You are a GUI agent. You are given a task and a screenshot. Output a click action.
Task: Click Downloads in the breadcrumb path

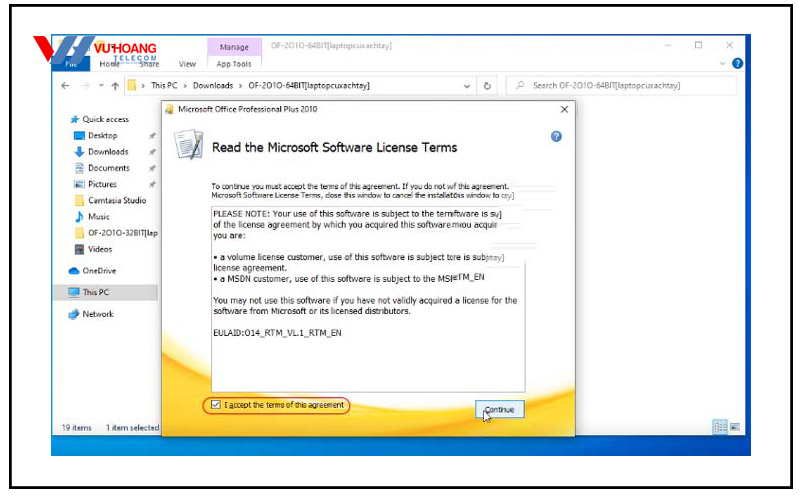213,86
